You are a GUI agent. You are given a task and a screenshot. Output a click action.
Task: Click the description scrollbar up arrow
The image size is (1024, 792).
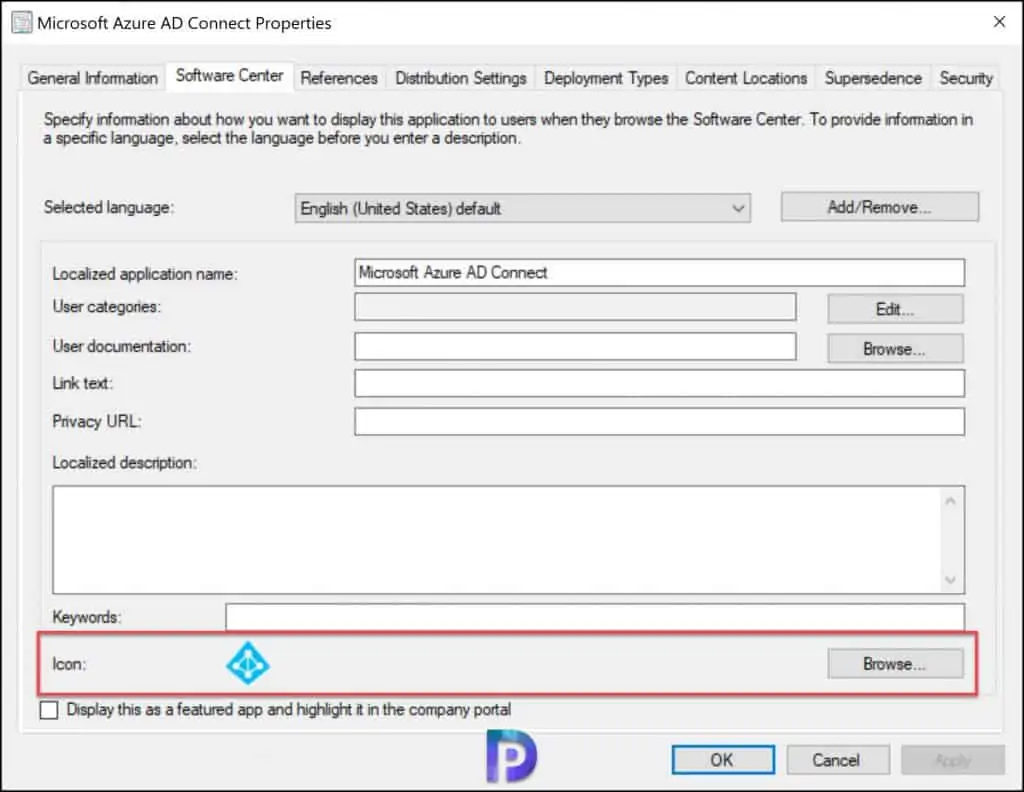click(951, 501)
